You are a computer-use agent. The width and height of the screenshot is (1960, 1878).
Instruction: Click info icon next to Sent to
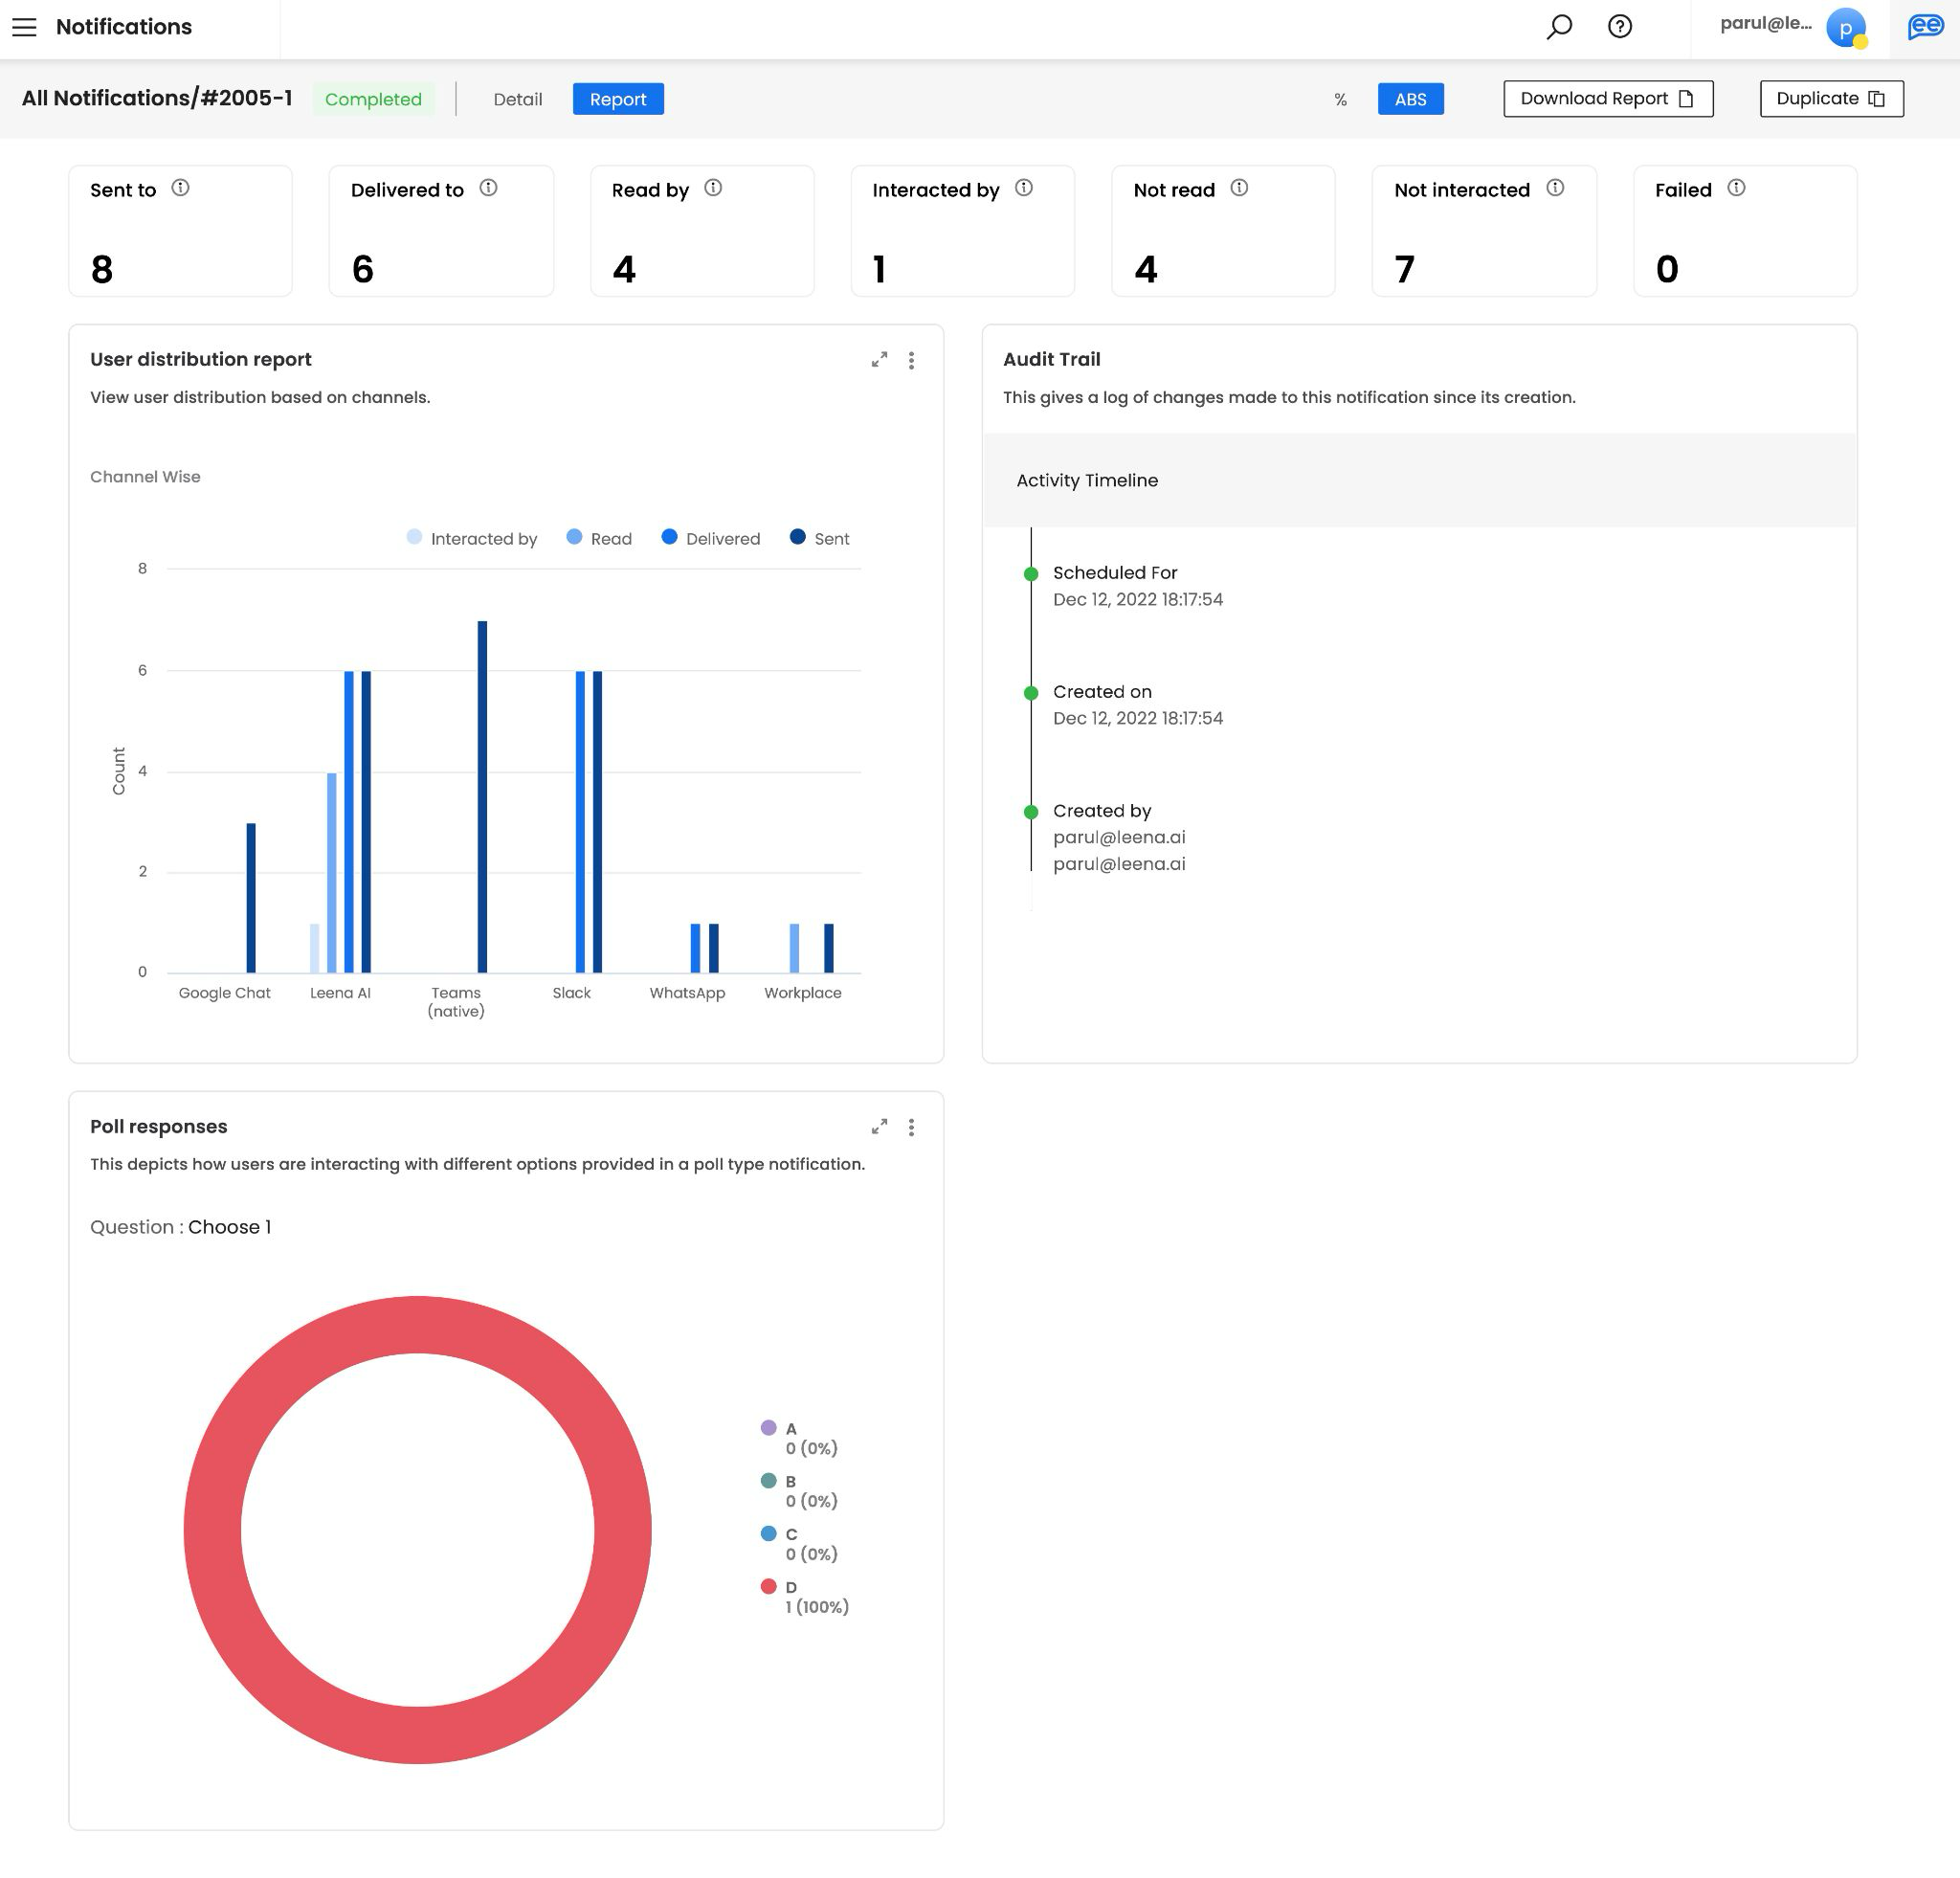180,188
